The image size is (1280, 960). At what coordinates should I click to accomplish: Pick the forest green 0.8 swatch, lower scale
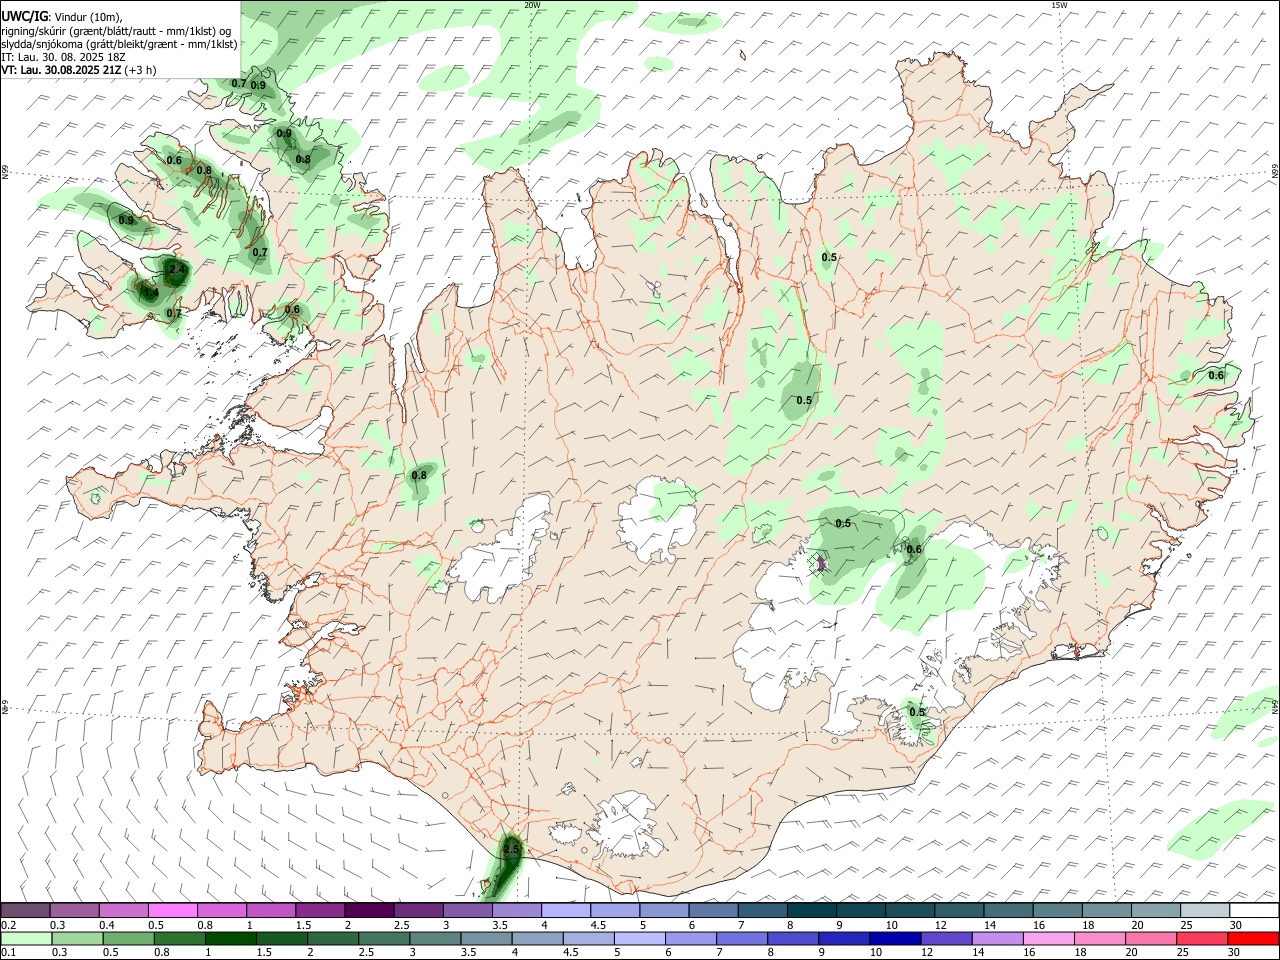(179, 938)
